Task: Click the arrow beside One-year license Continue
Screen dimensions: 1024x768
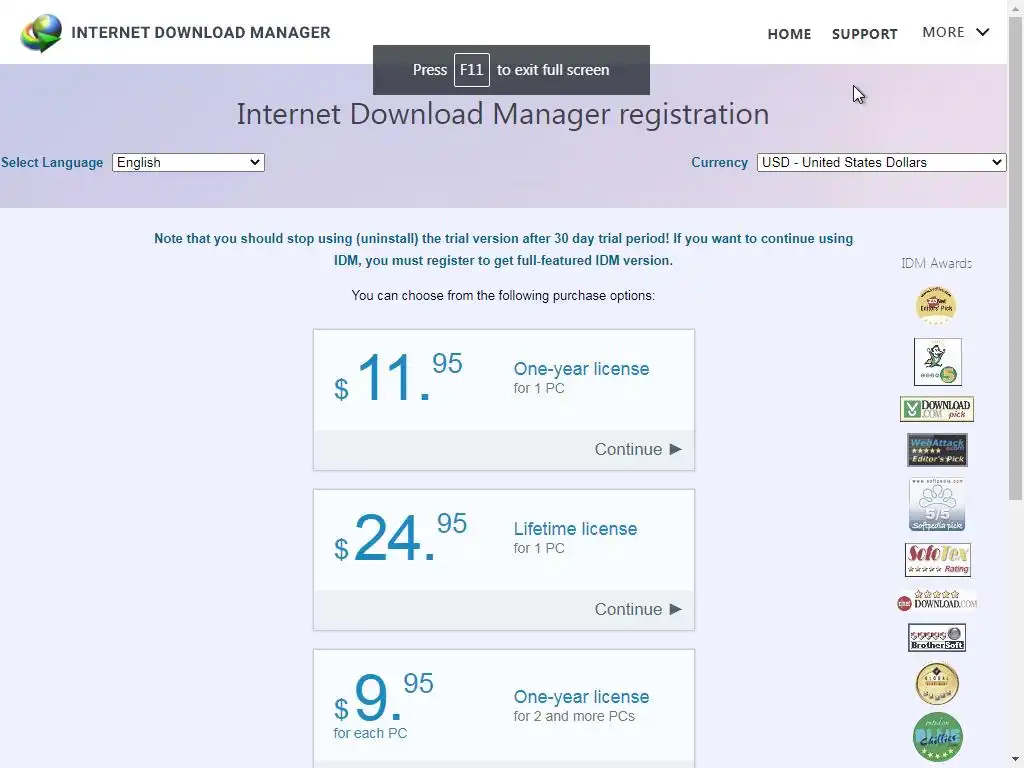Action: 676,449
